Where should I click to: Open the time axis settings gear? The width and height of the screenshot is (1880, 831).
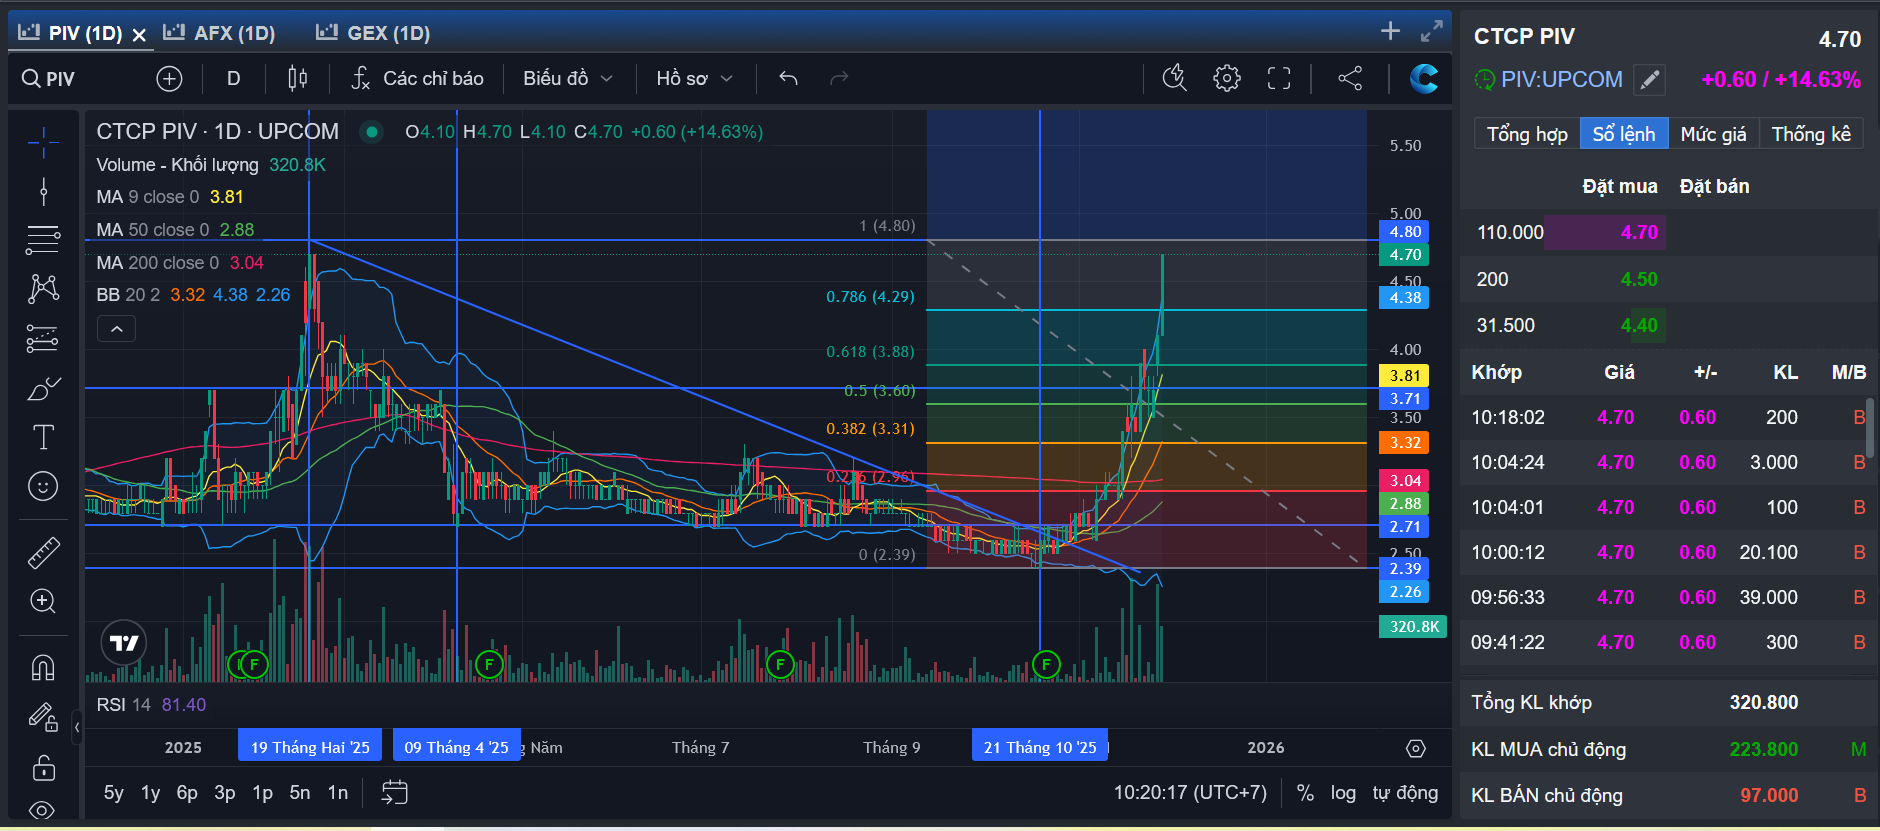tap(1415, 748)
